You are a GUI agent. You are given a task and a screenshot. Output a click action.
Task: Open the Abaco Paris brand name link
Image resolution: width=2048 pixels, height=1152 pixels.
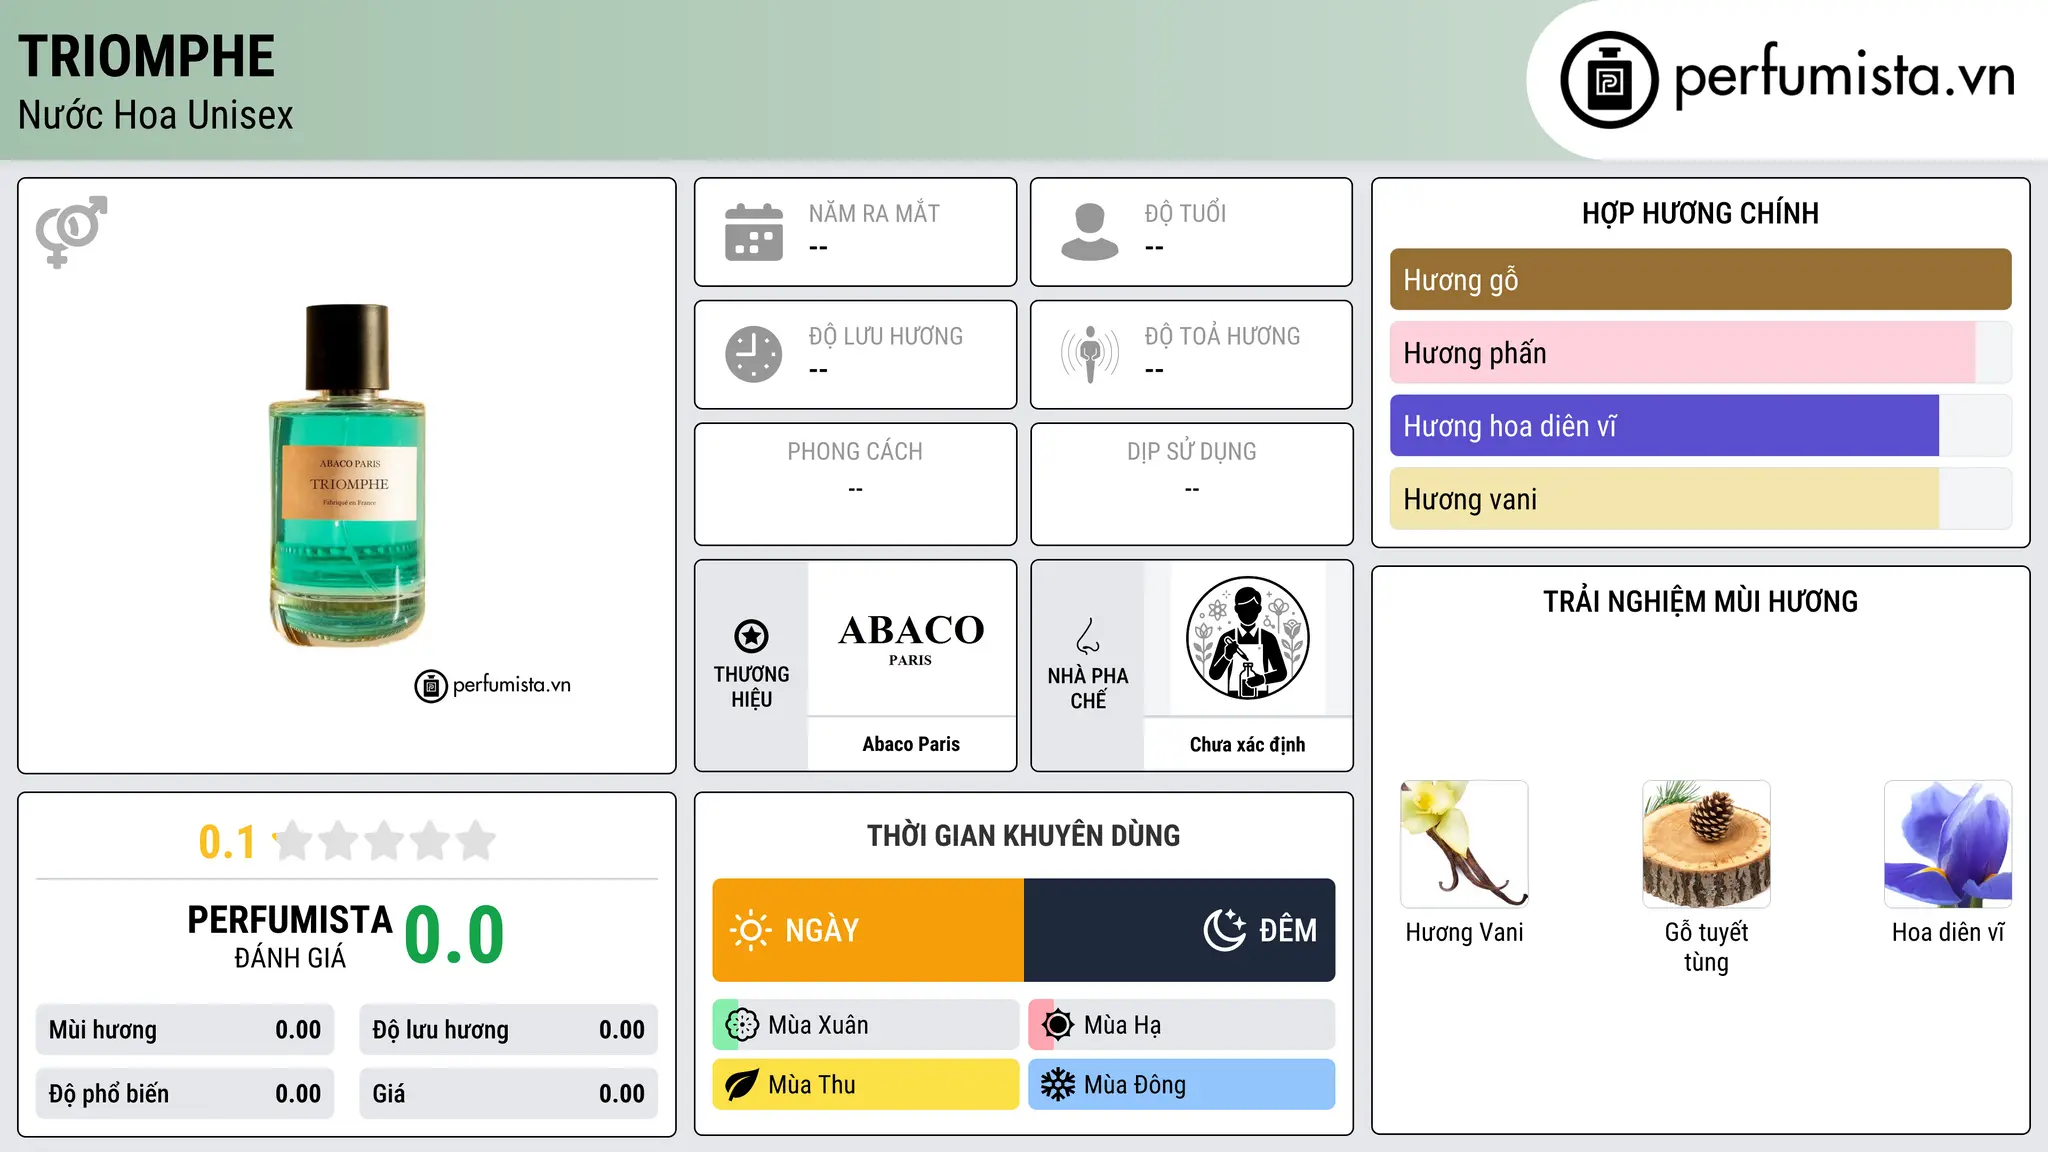point(911,744)
